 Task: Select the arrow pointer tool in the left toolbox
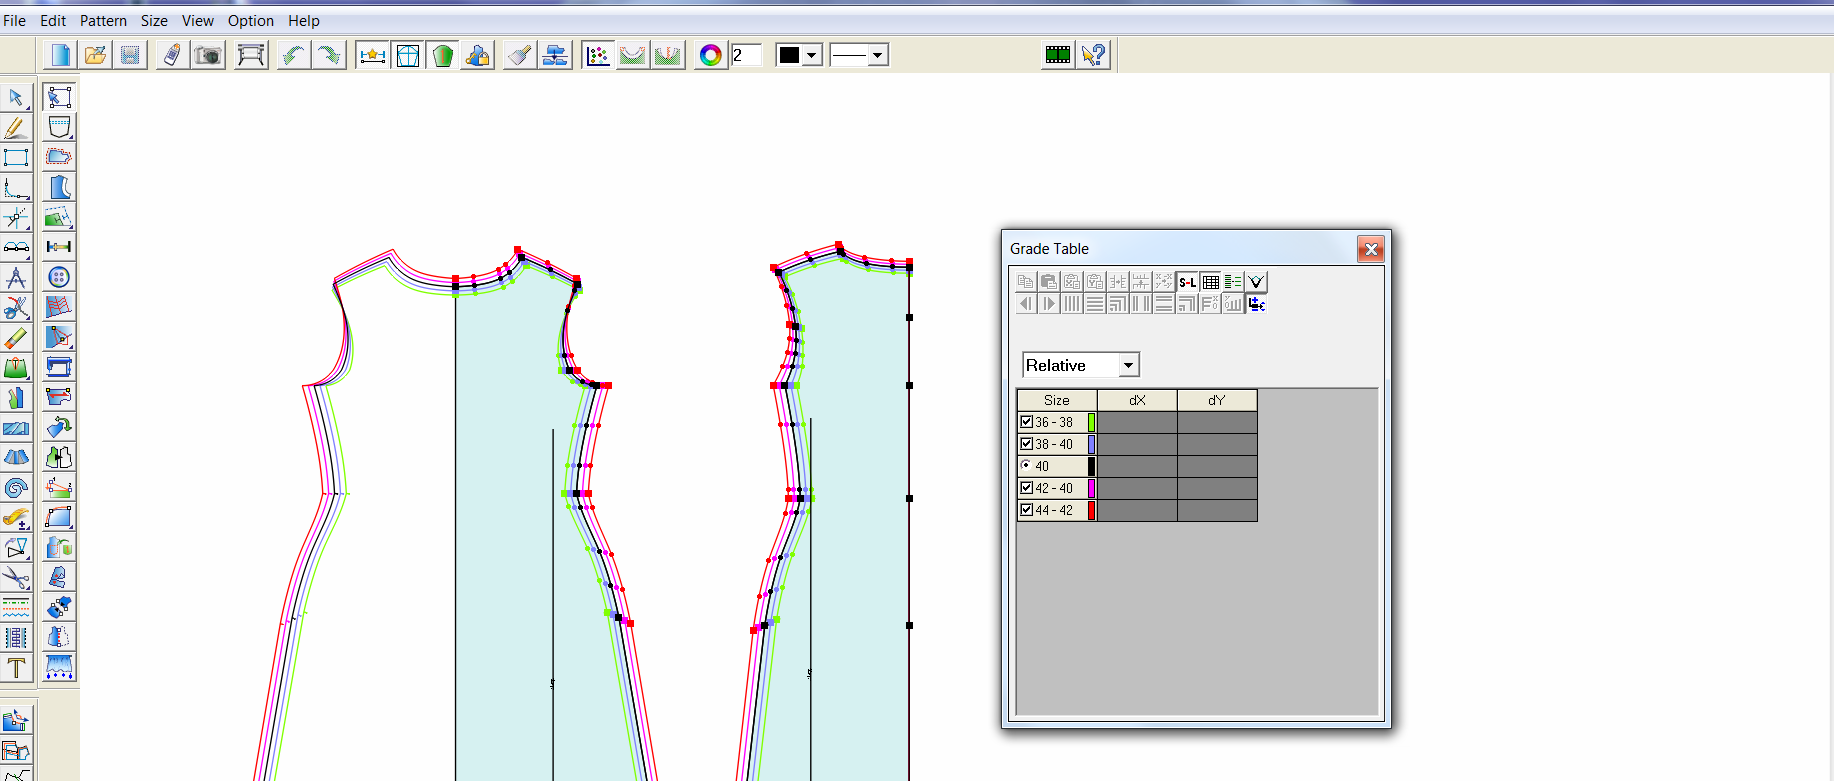16,97
